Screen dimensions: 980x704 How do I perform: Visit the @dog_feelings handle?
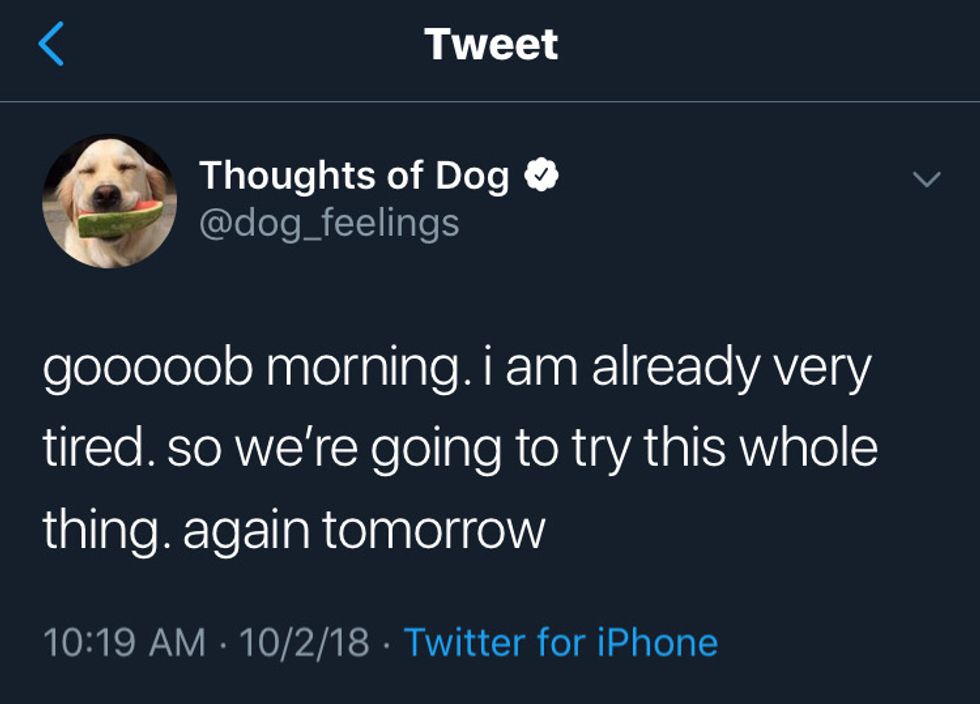(329, 221)
